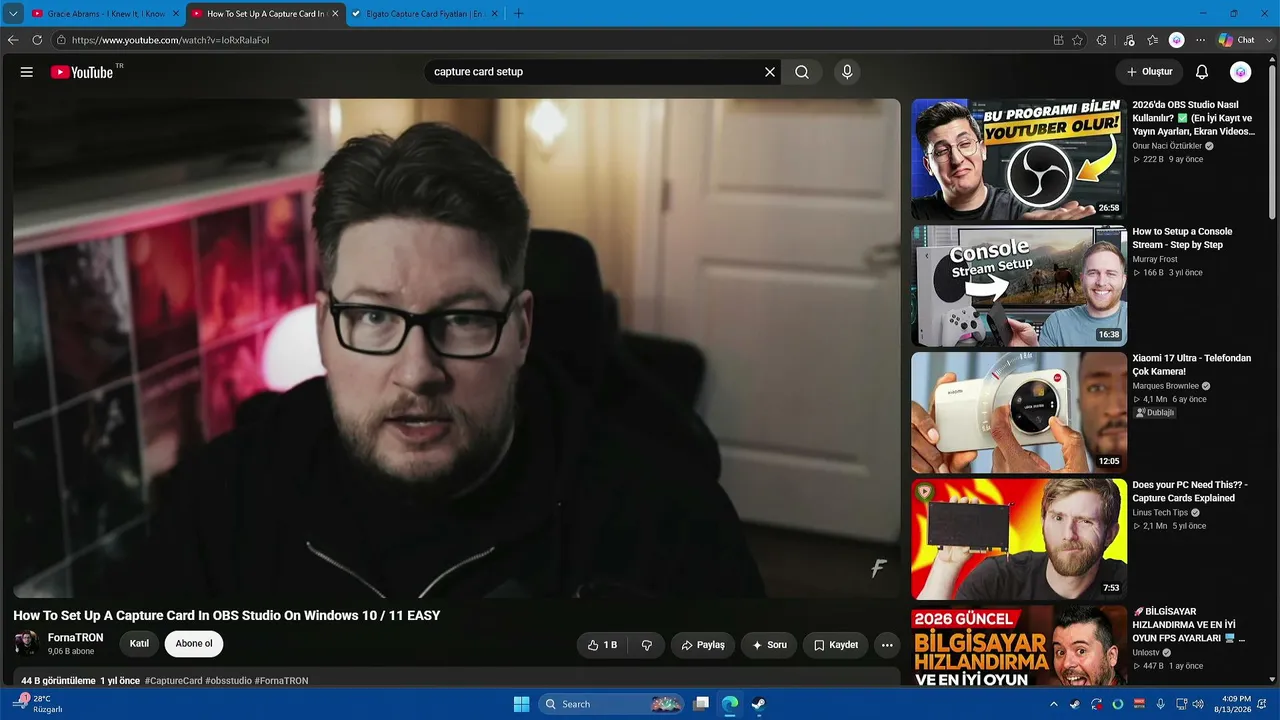Share the video using Paylaş
The image size is (1280, 720).
(x=703, y=645)
